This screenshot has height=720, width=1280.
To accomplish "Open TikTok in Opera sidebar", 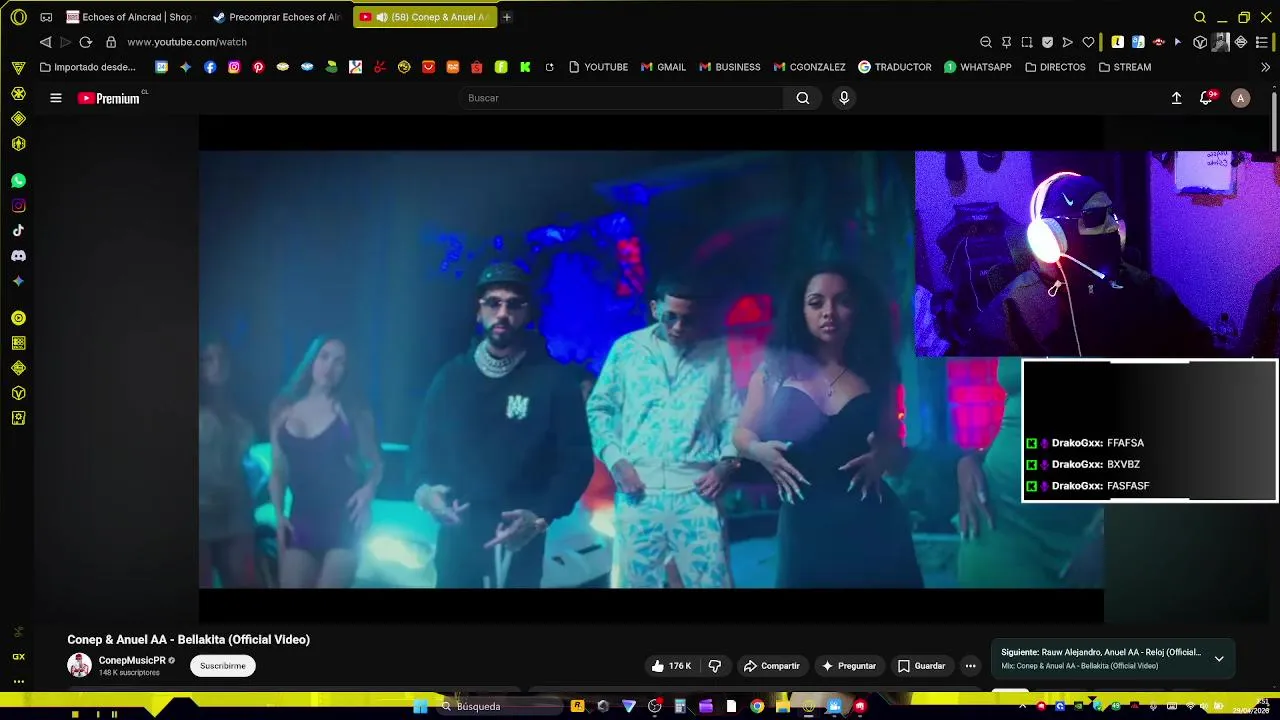I will click(18, 231).
